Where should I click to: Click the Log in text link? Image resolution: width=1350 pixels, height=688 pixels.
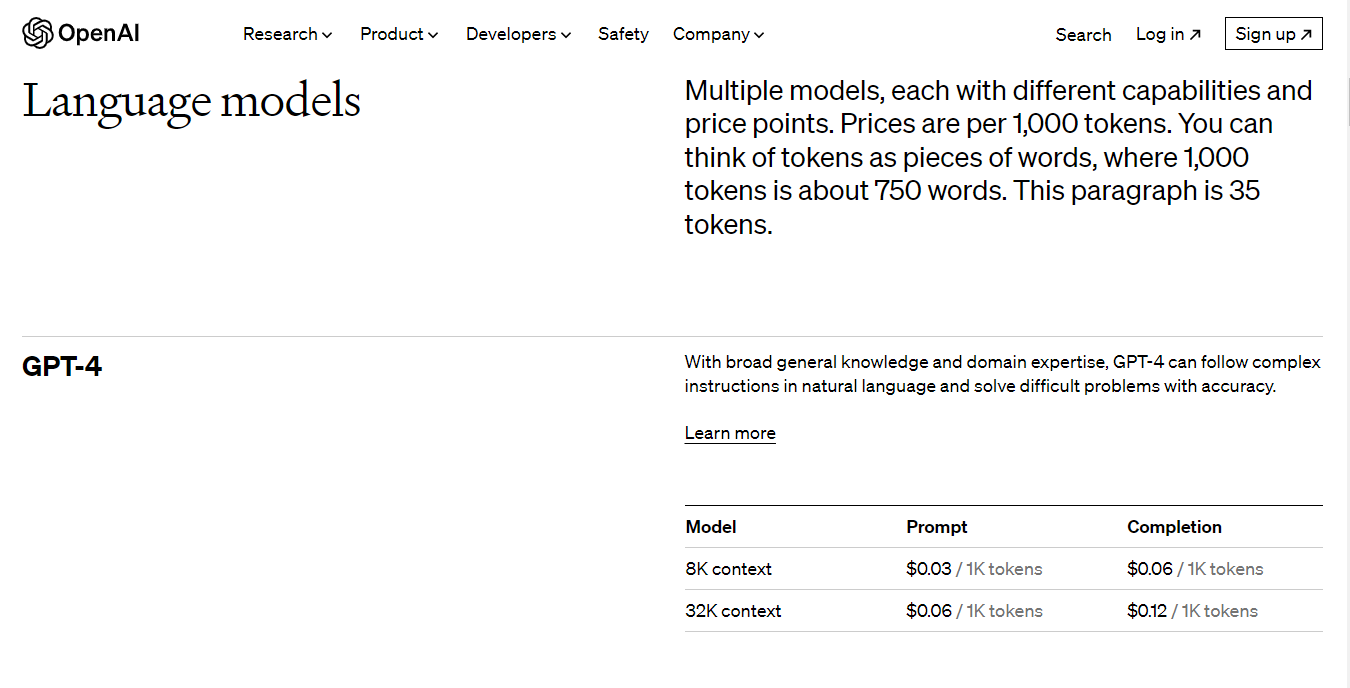1159,34
